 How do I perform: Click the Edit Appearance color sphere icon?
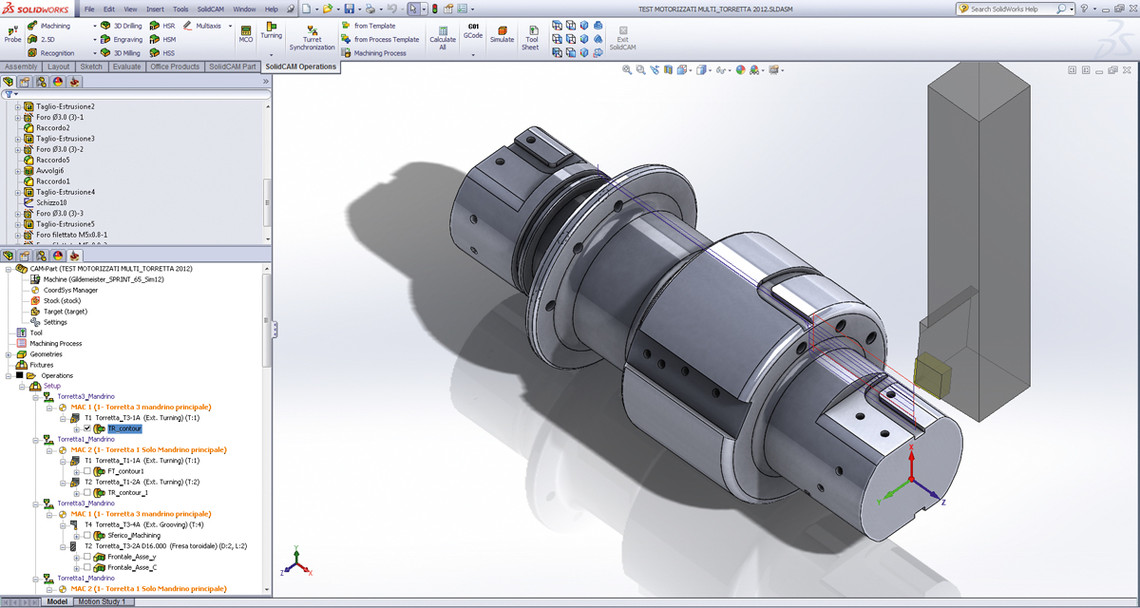pos(741,70)
